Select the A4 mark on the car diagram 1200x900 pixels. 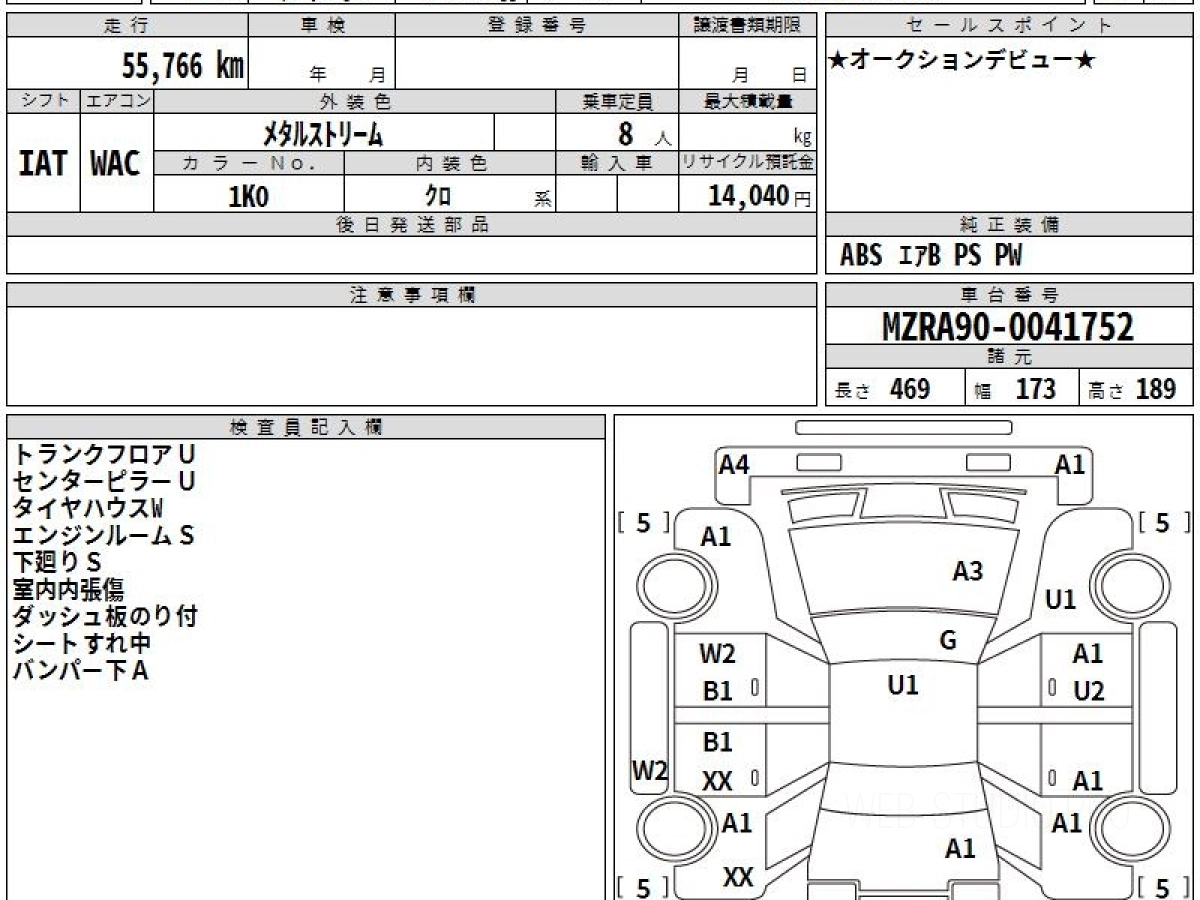734,464
